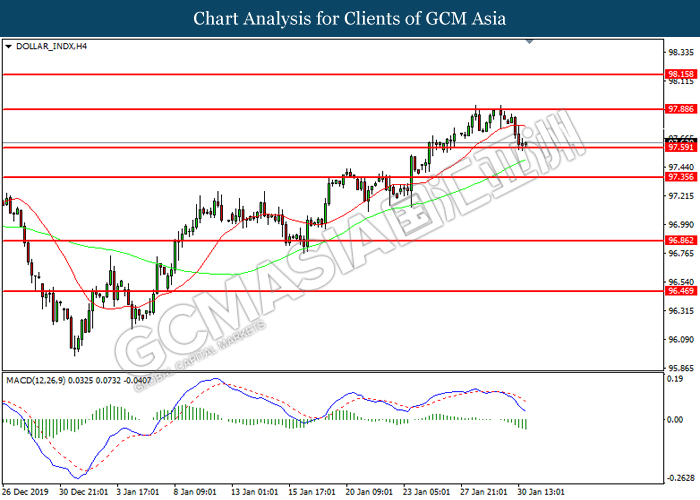The height and width of the screenshot is (500, 700).
Task: Click the Chart Analysis for Clients title
Action: 350,19
